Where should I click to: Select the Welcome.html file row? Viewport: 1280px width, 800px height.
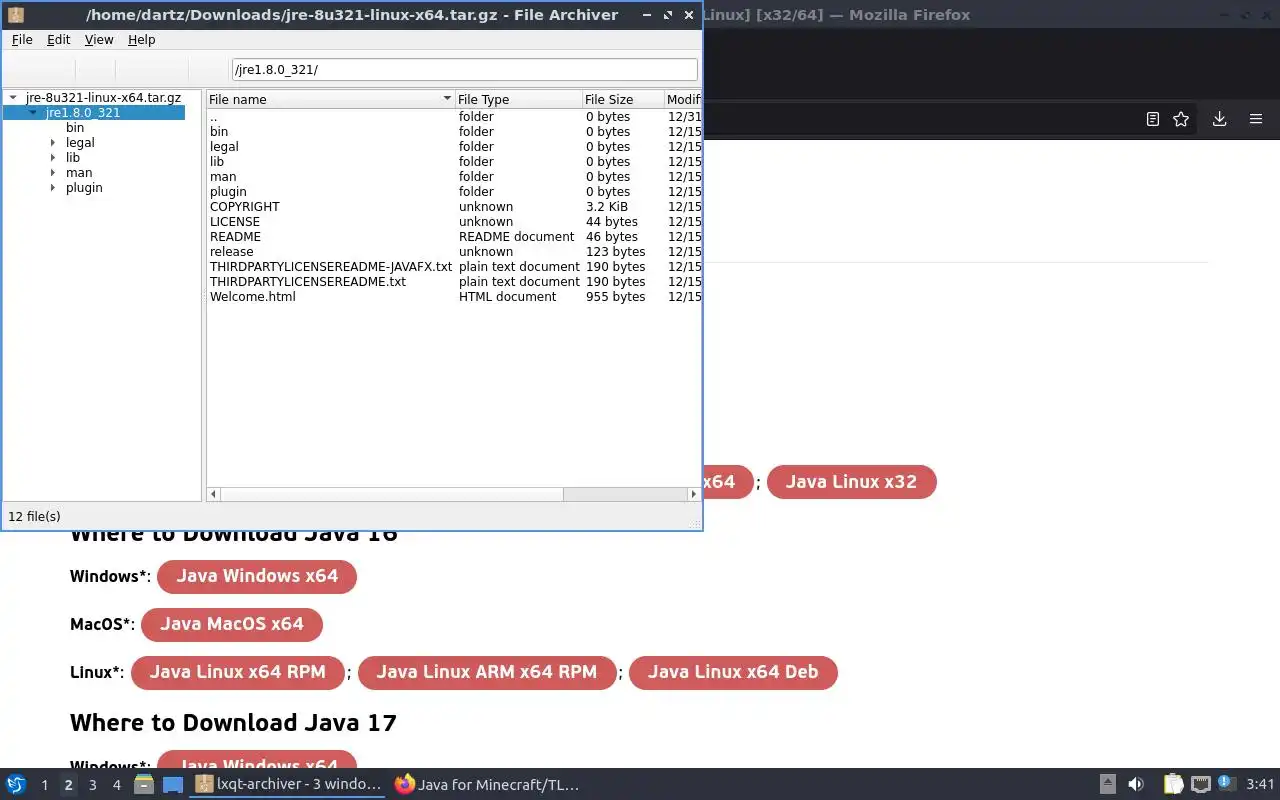[454, 296]
